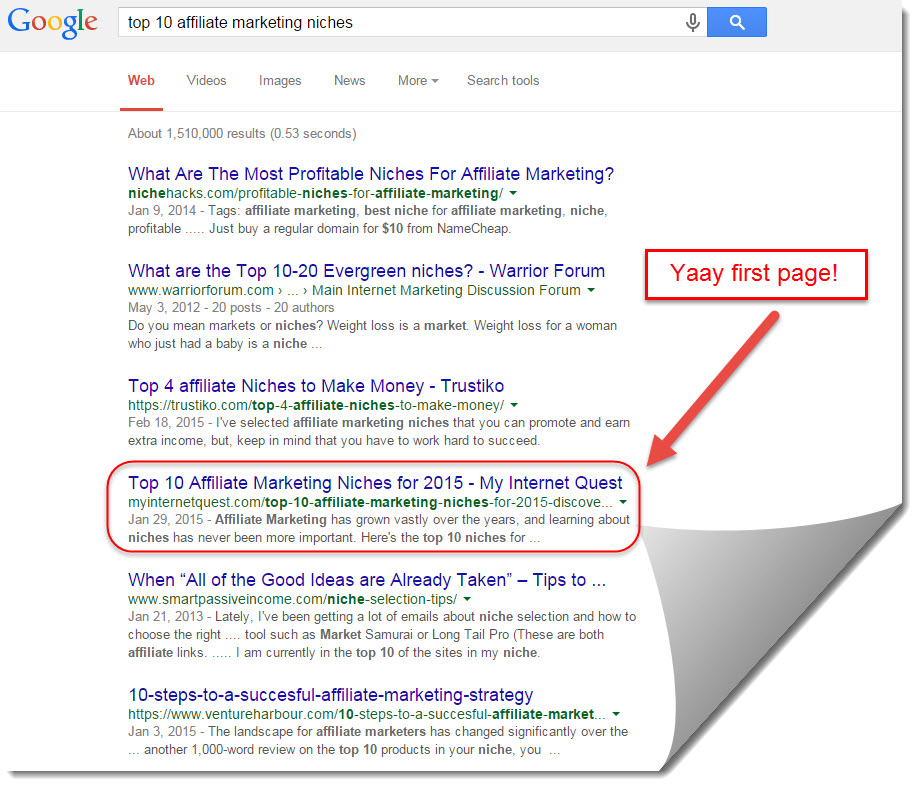Open 'All of the Good Ideas are Already Taken' result
The height and width of the screenshot is (786, 917).
point(367,580)
